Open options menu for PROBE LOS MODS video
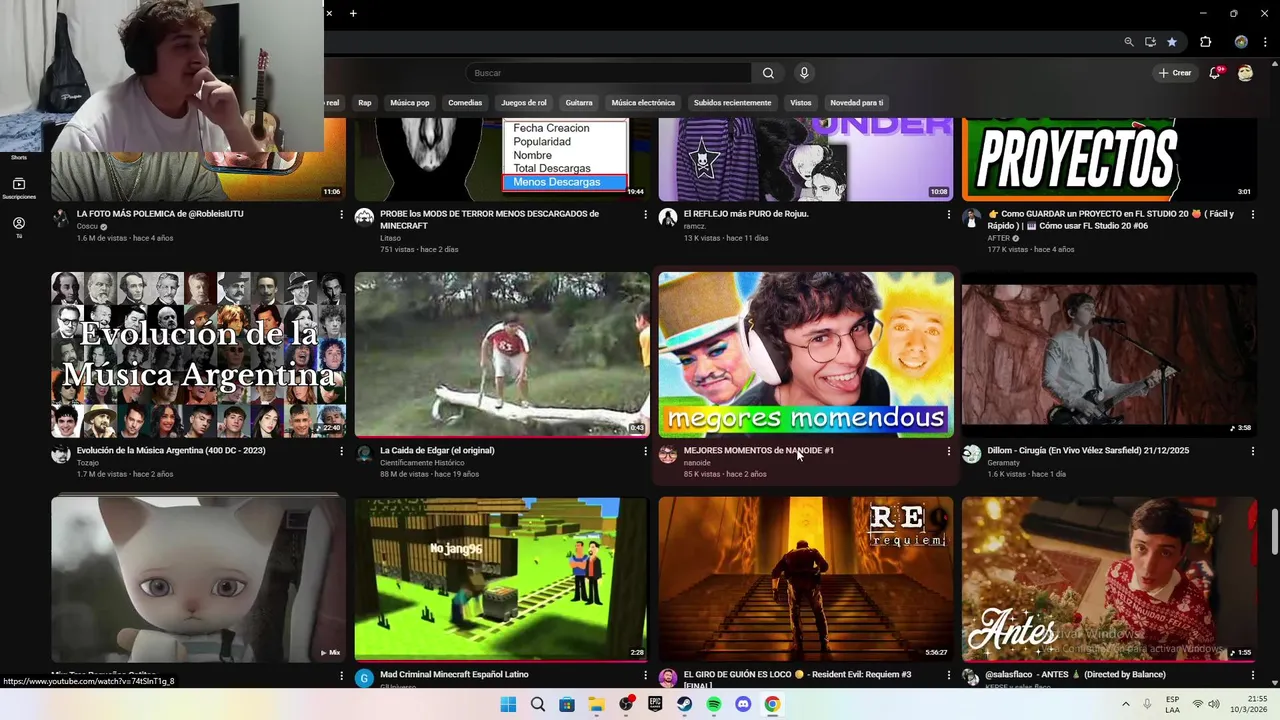The image size is (1280, 720). (645, 214)
